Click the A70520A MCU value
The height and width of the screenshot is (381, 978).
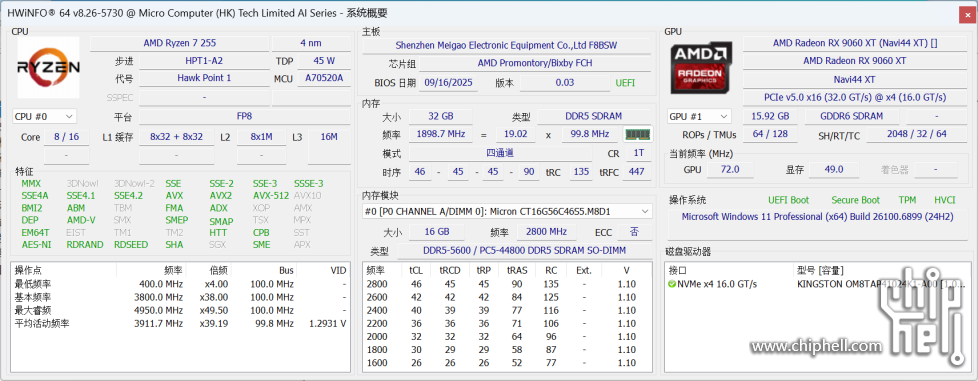click(x=324, y=79)
